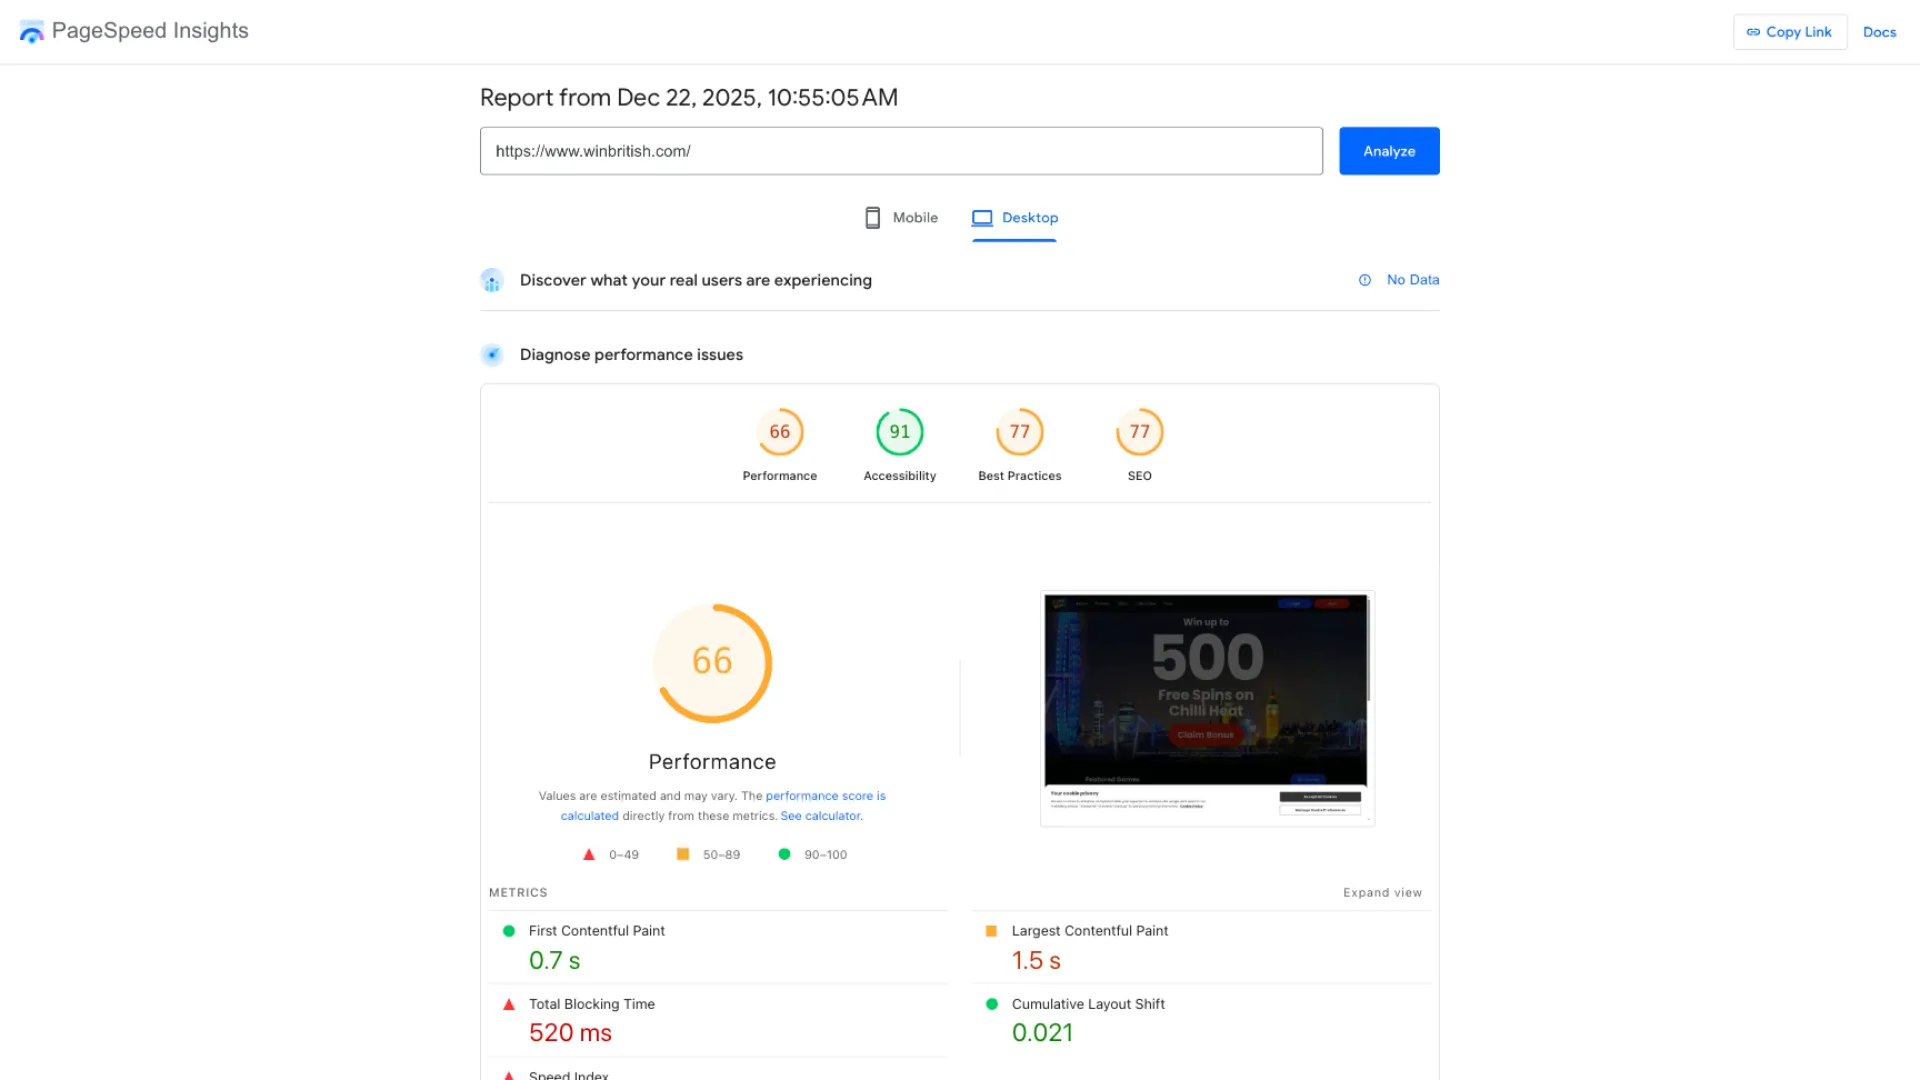
Task: Click the diagnose performance issues lab icon
Action: (x=492, y=354)
